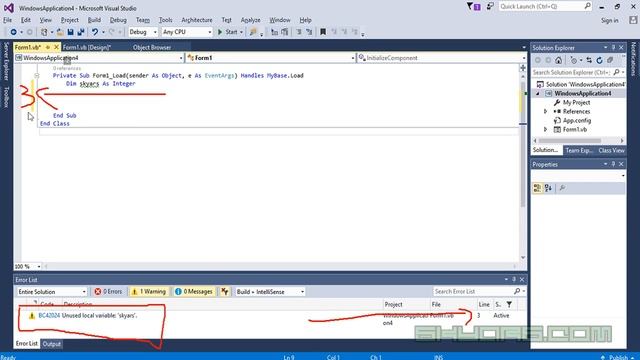Click the Pending Changes Filter icon
Image resolution: width=640 pixels, height=360 pixels.
coord(574,60)
